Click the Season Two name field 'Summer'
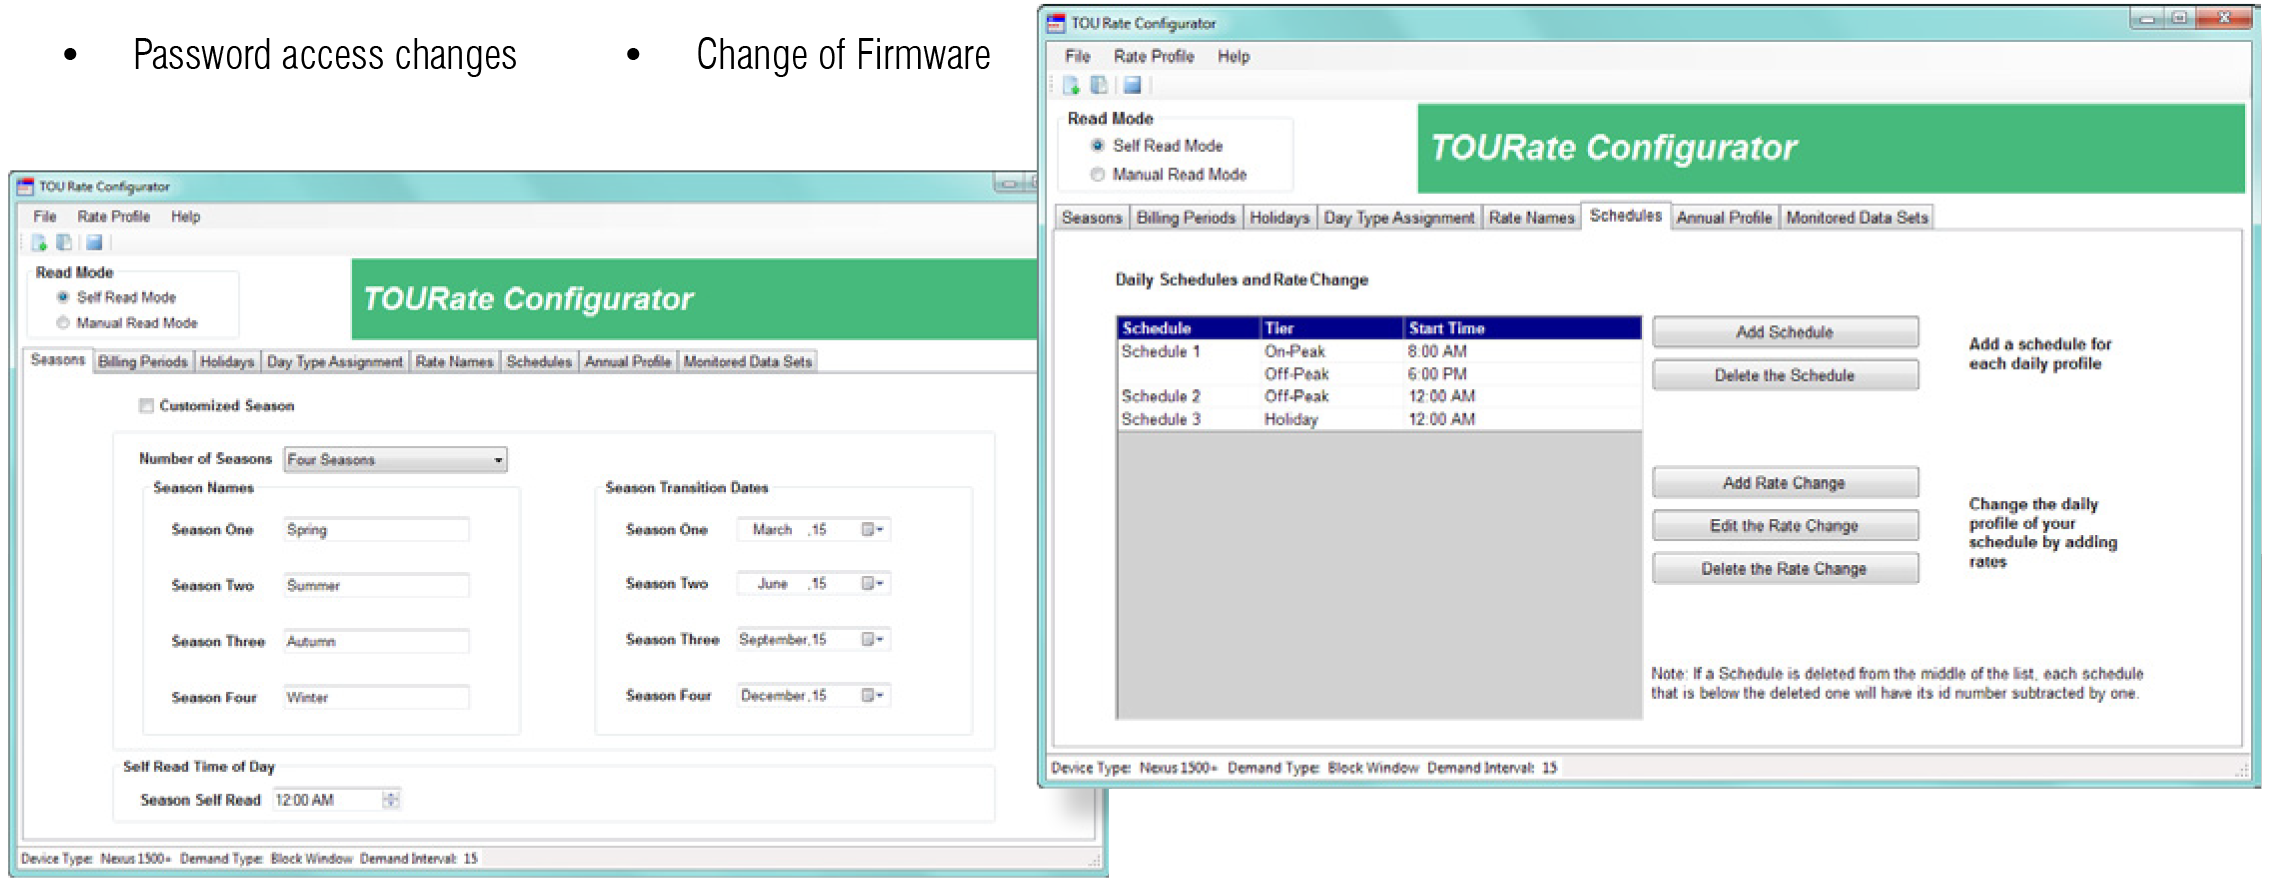 (x=376, y=585)
